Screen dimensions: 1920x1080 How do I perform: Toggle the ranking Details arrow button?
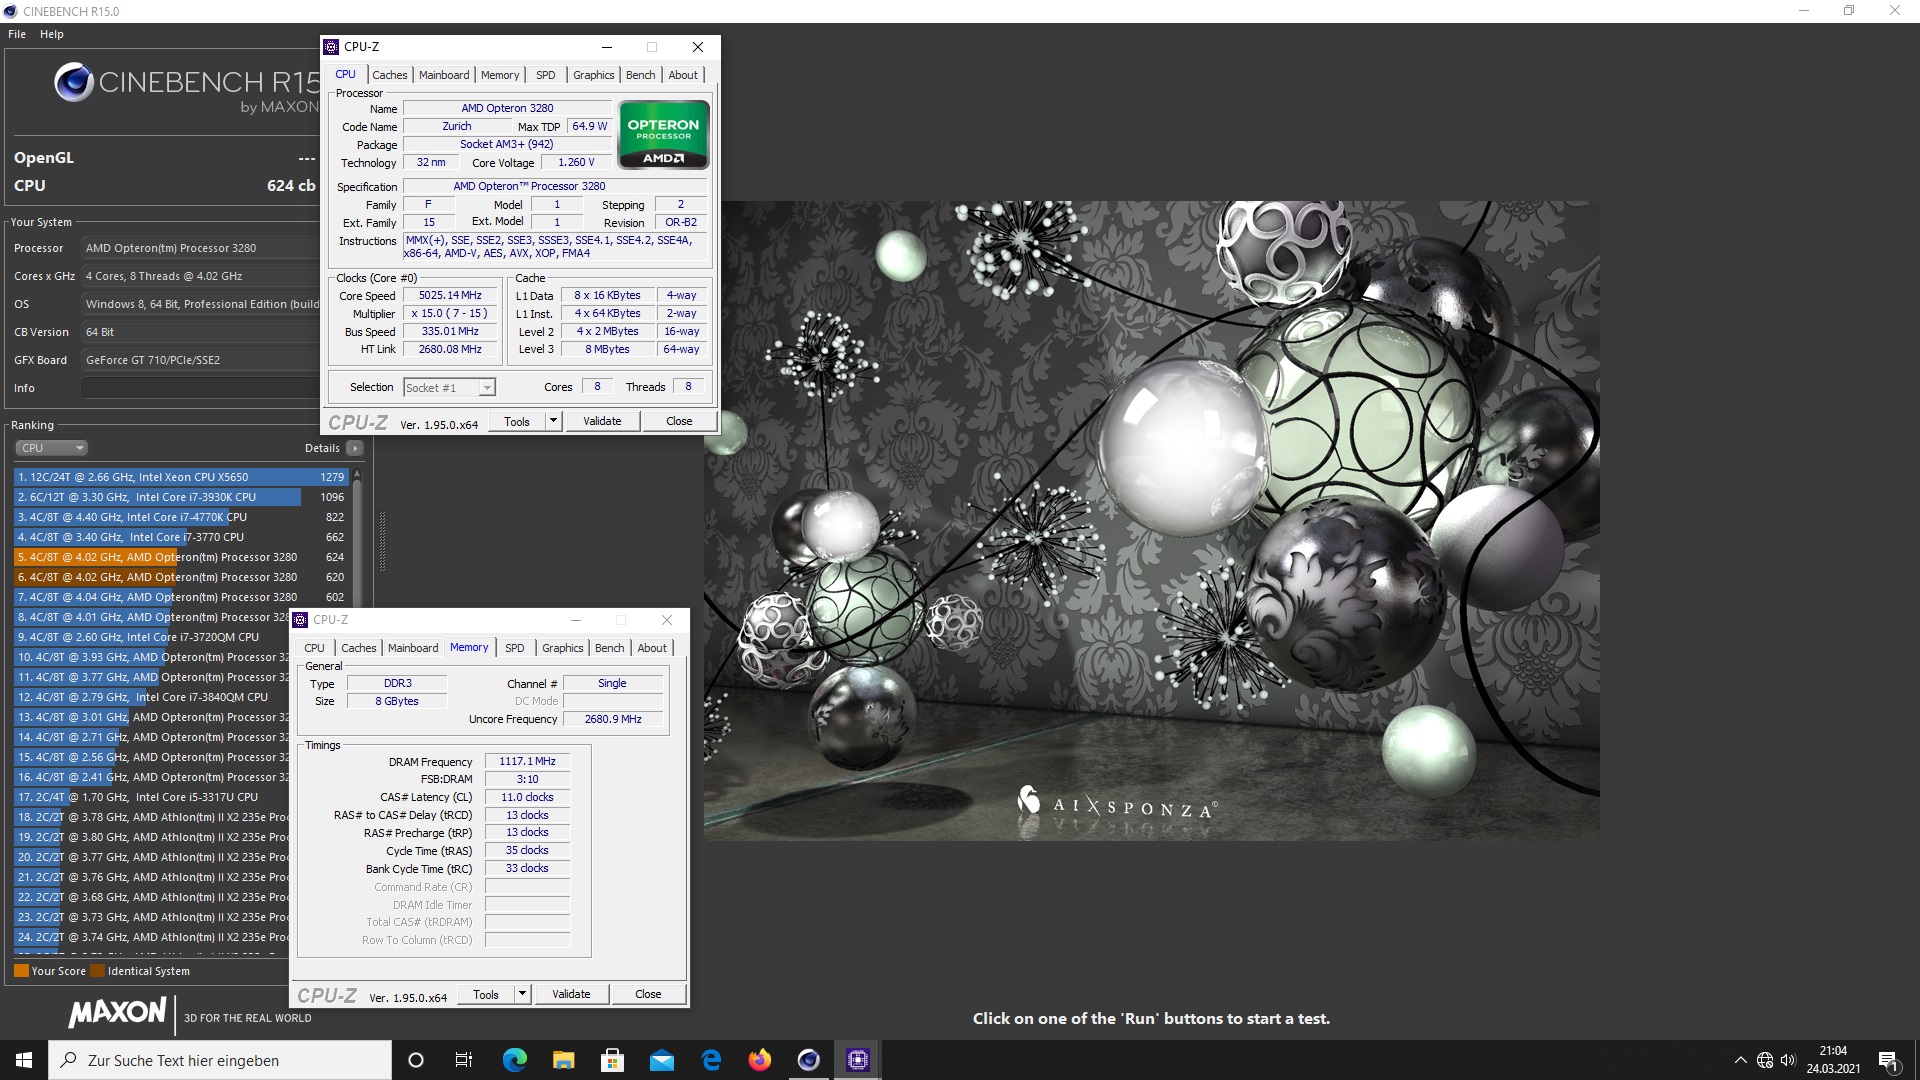(x=355, y=448)
